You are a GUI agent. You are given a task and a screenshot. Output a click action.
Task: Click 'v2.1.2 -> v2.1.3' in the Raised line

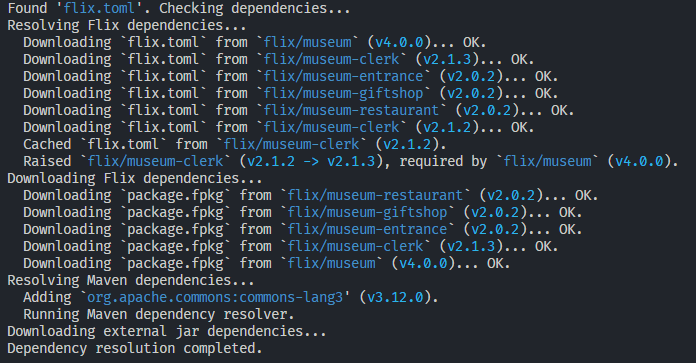(311, 161)
